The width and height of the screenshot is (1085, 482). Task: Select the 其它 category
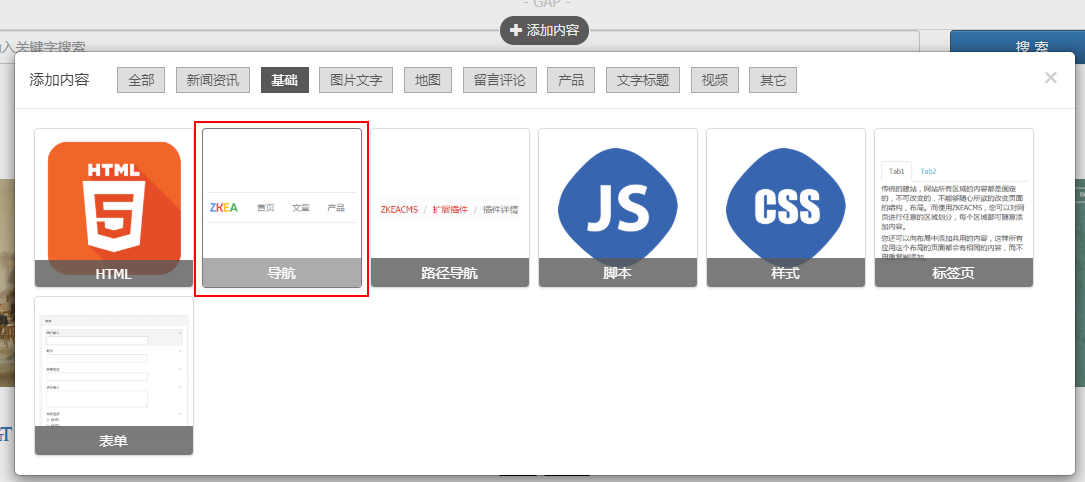pyautogui.click(x=773, y=80)
